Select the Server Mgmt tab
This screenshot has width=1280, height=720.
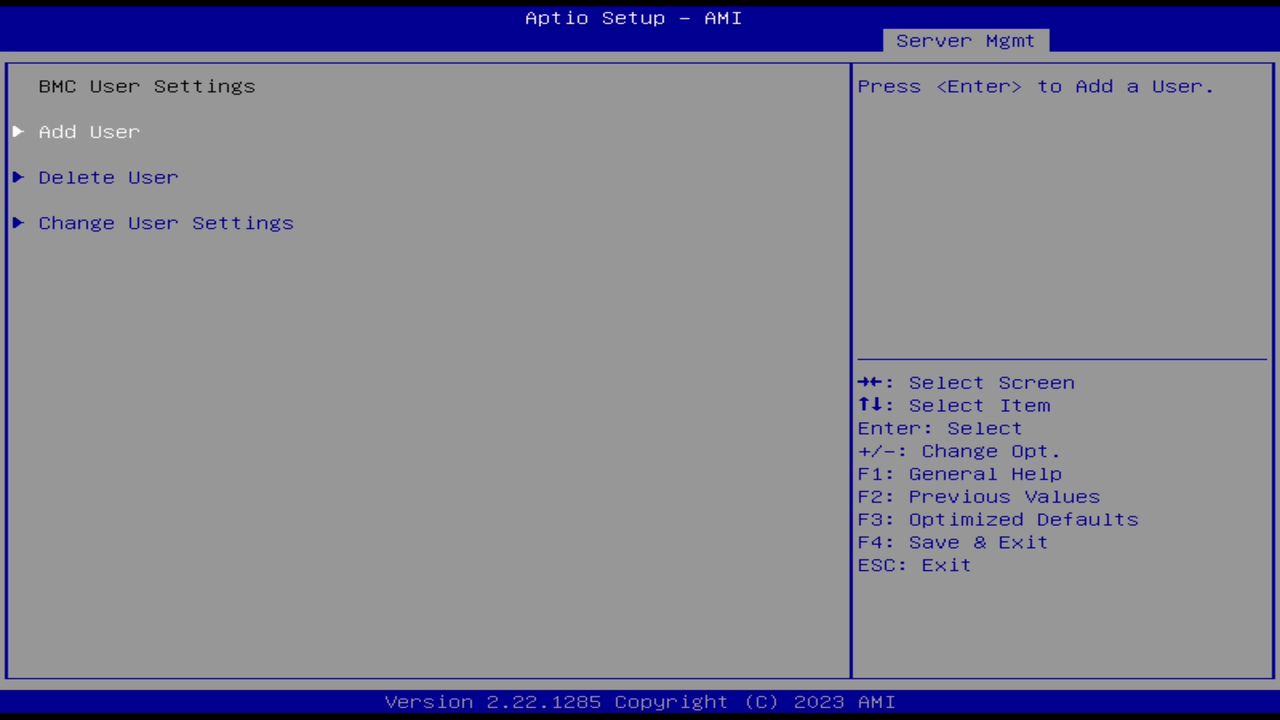pos(965,41)
